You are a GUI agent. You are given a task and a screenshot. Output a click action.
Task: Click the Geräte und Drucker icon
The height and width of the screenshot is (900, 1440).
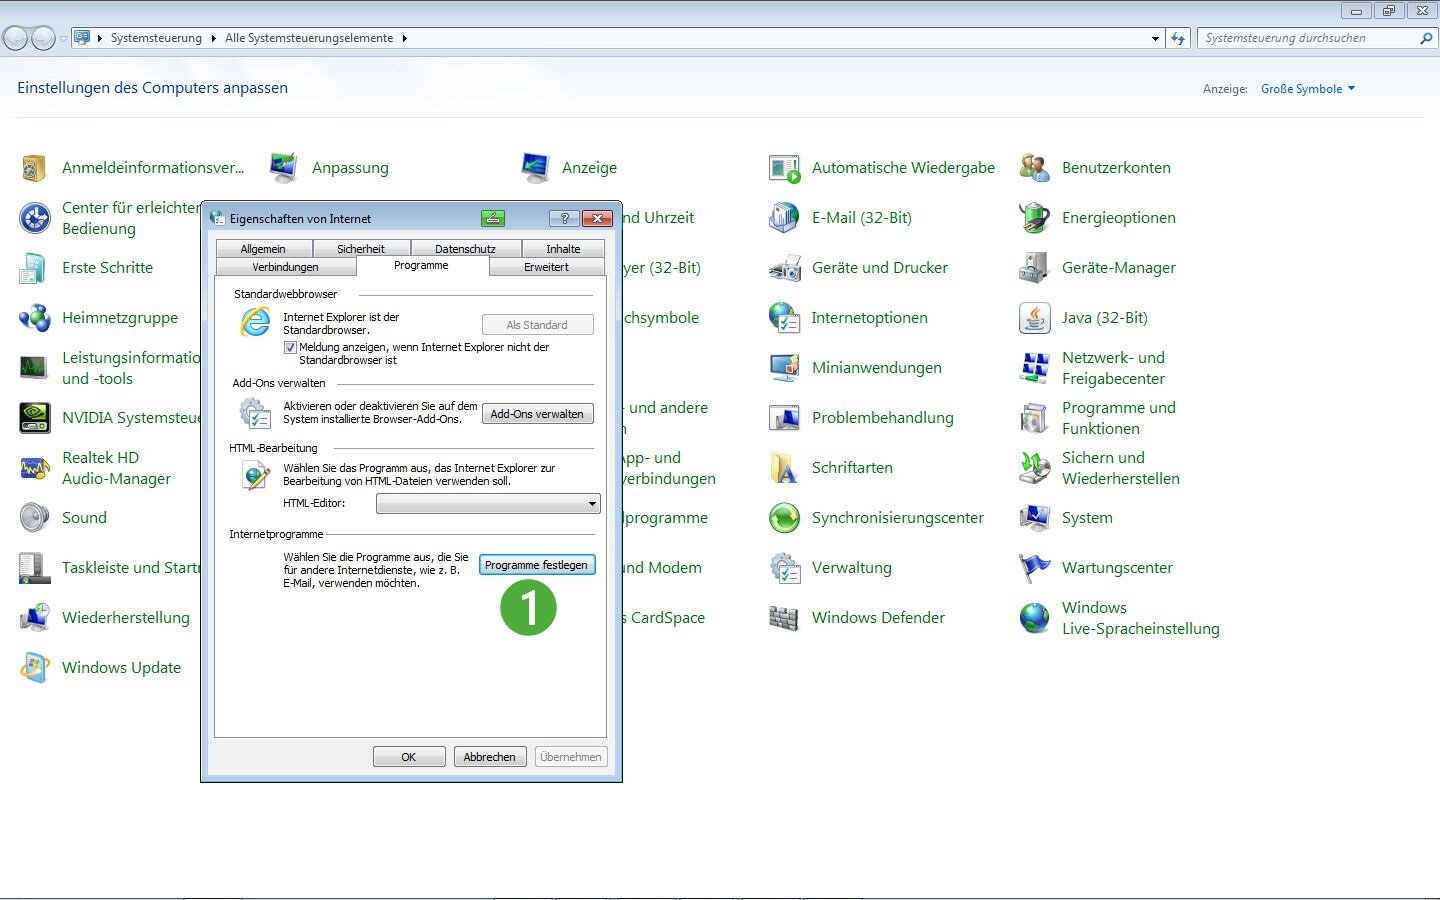(x=784, y=268)
